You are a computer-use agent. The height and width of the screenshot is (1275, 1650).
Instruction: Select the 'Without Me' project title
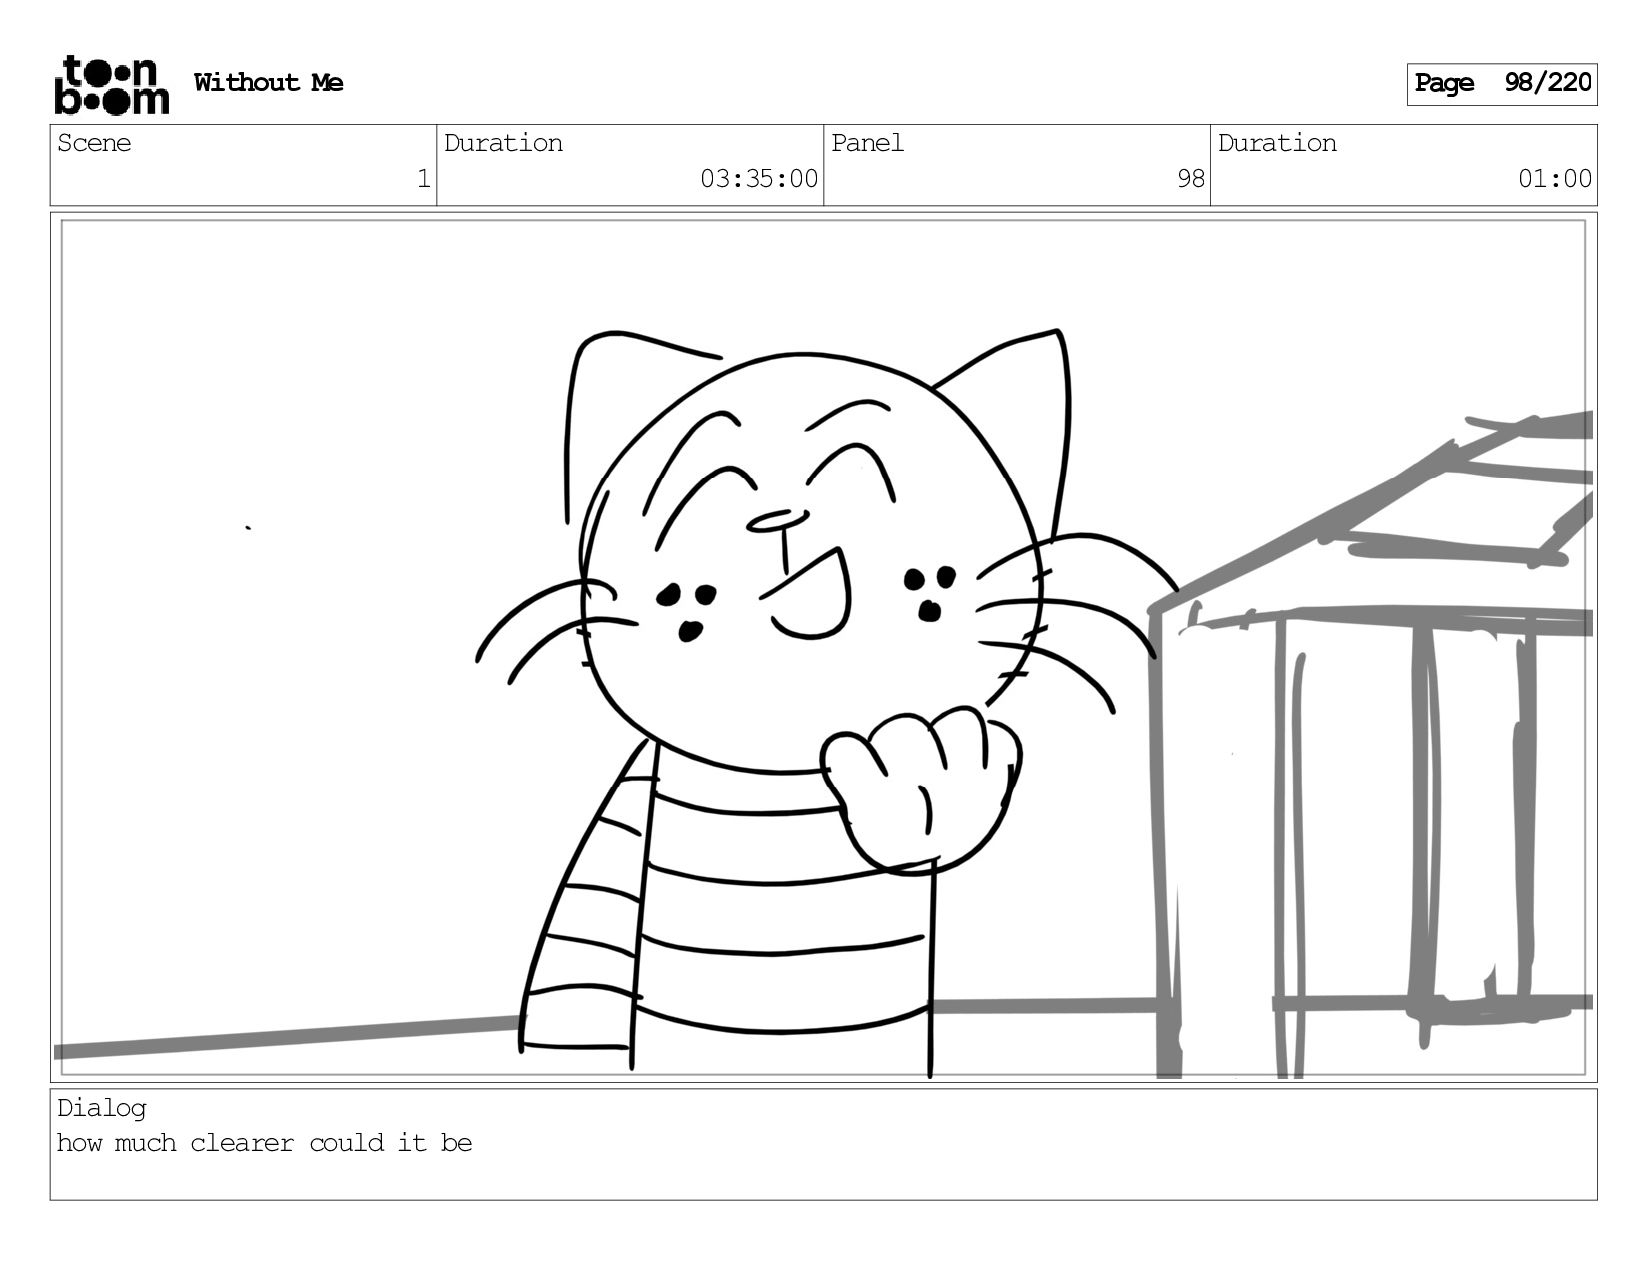pyautogui.click(x=268, y=83)
